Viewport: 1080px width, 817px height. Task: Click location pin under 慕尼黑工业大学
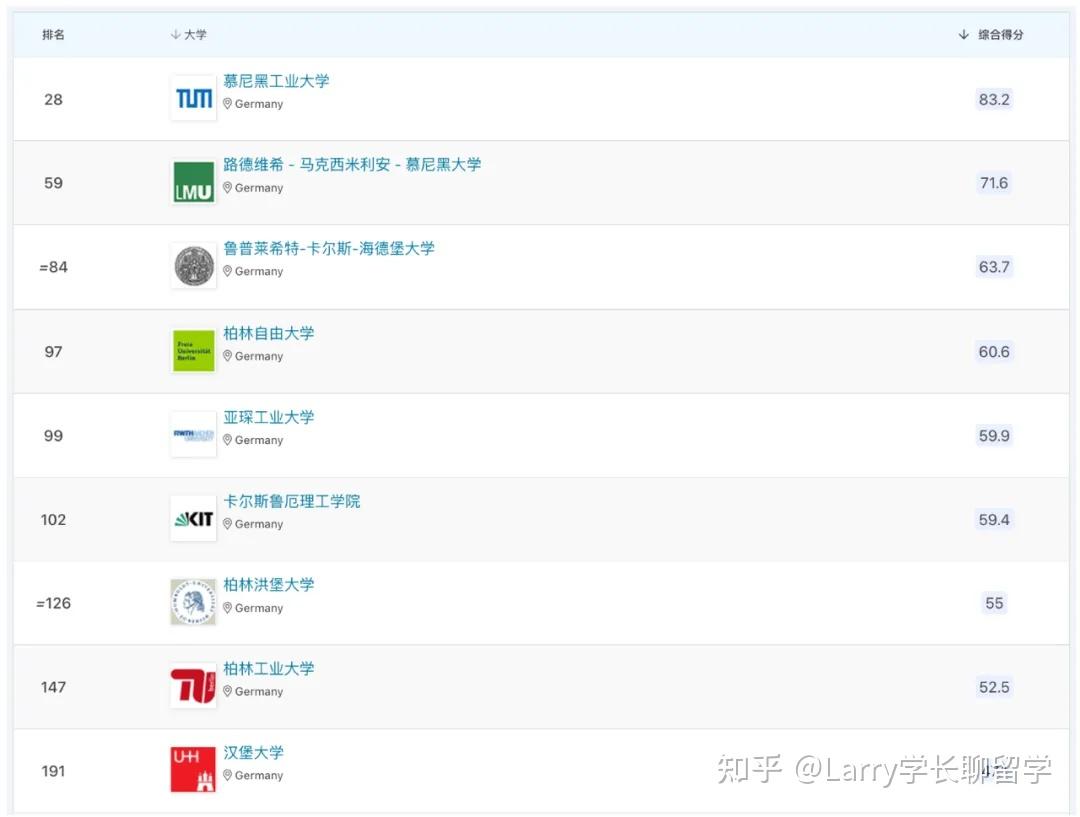pos(227,104)
